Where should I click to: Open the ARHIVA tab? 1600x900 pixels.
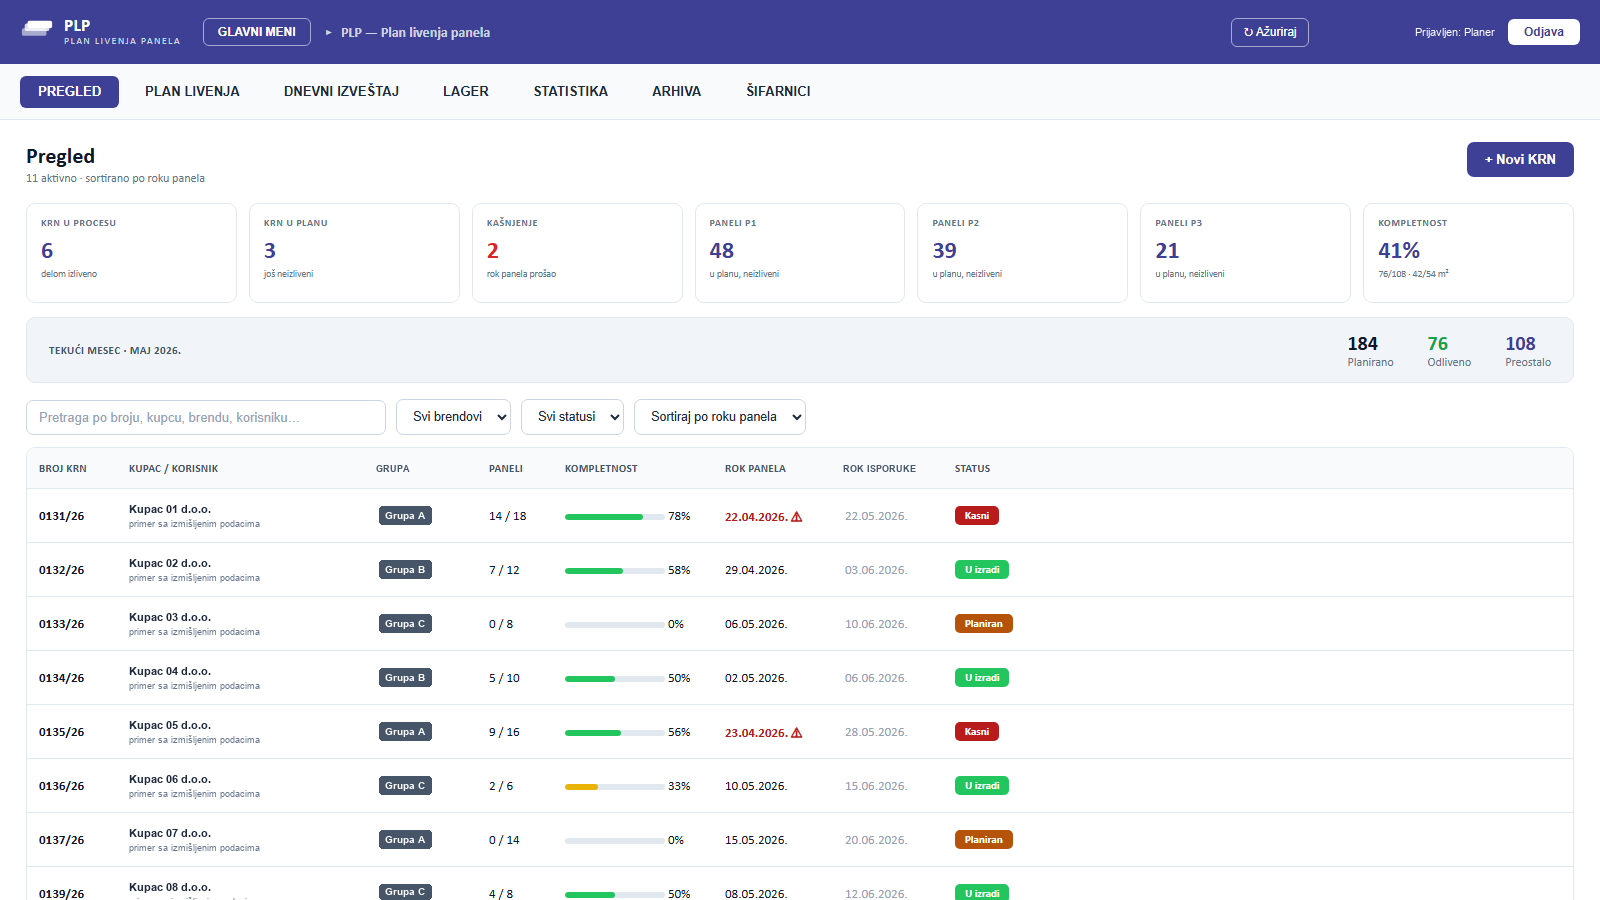677,92
